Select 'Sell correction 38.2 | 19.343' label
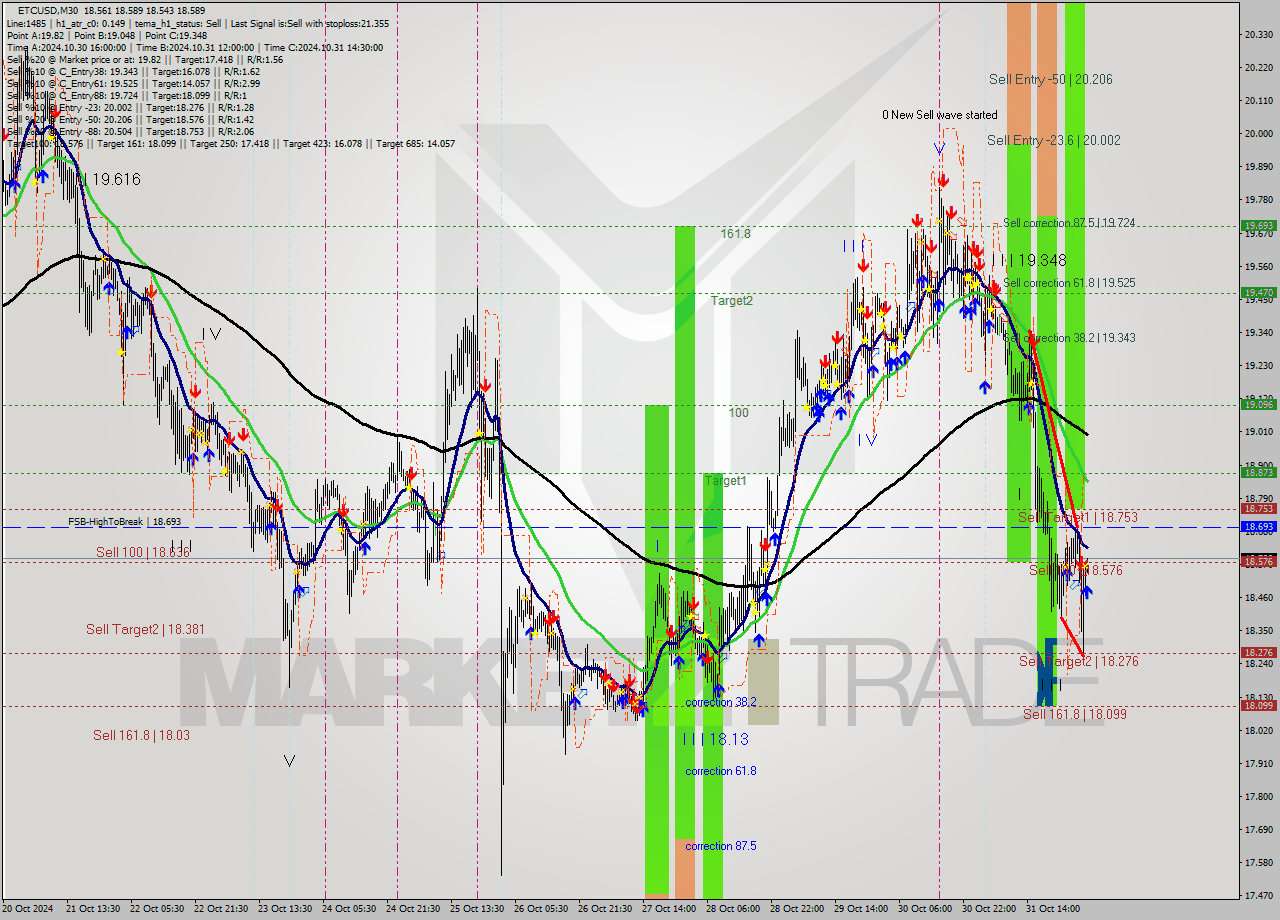The height and width of the screenshot is (920, 1280). 1069,338
